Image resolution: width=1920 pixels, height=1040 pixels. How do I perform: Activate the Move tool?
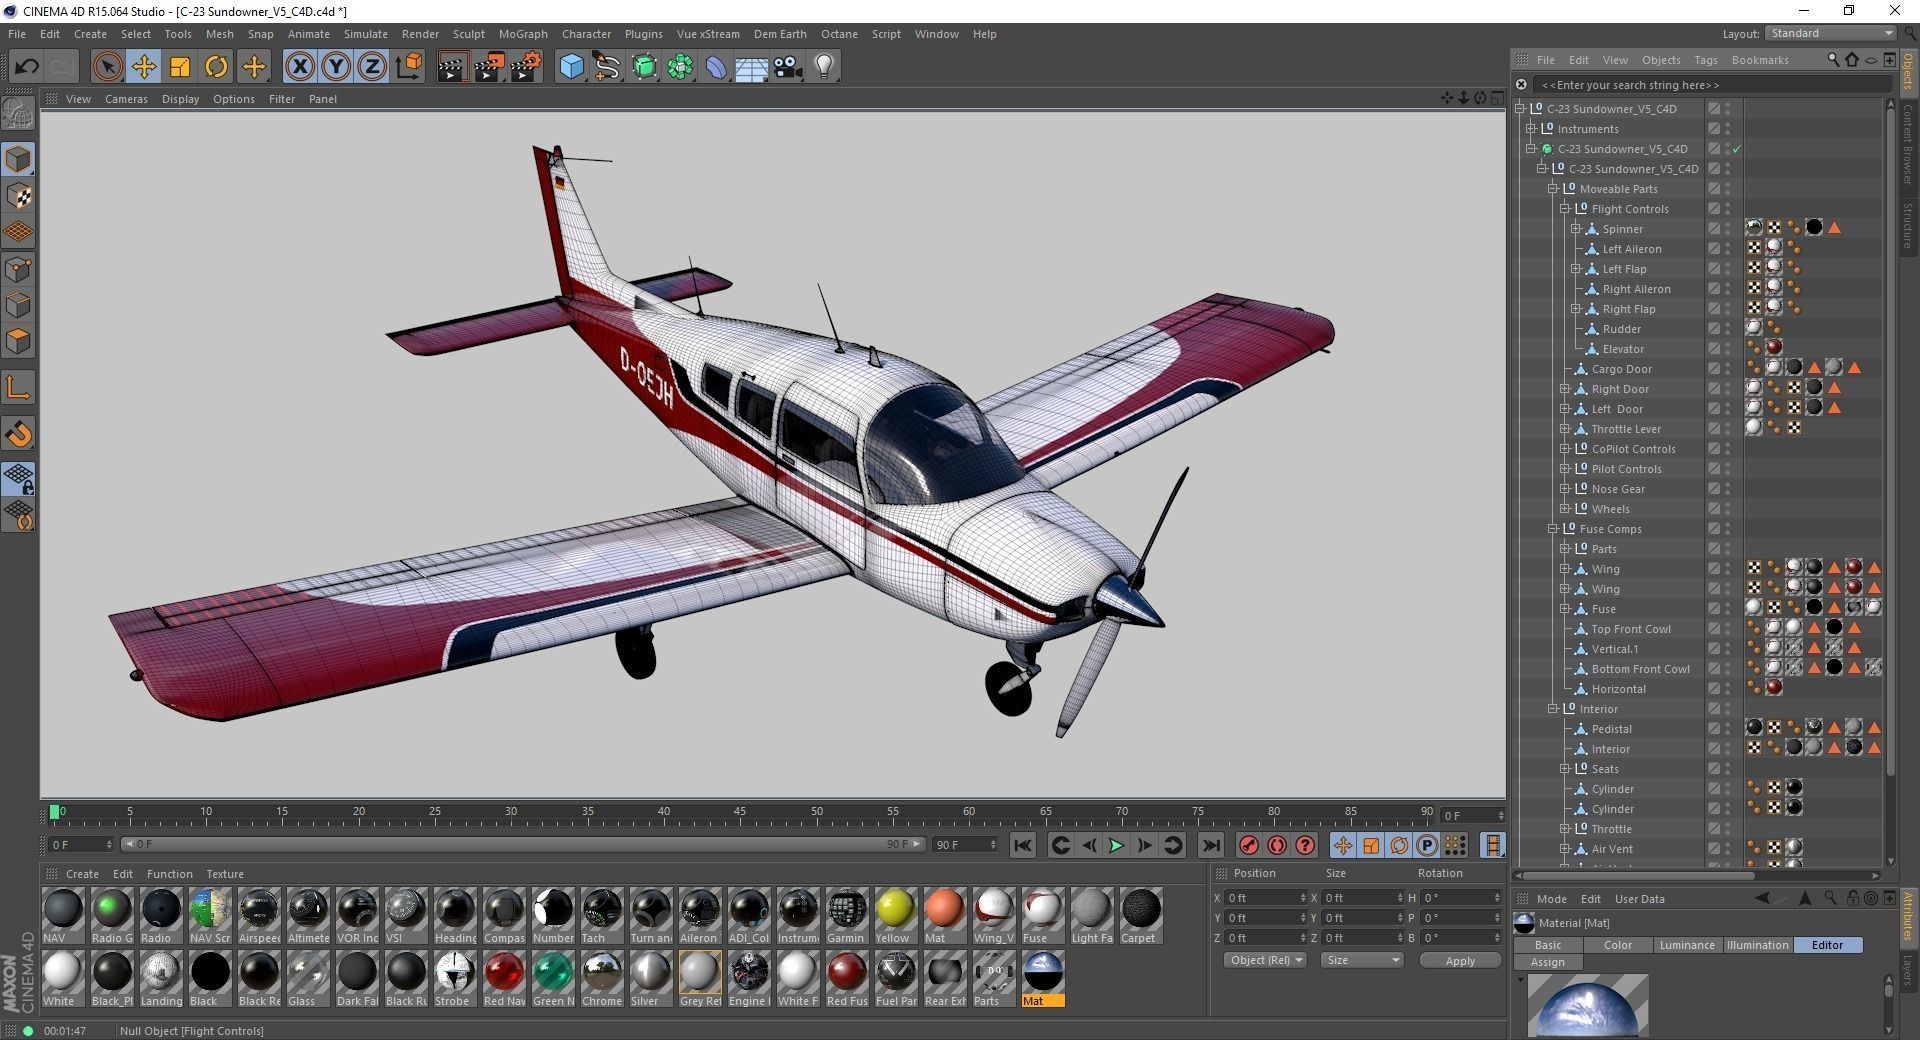[143, 67]
